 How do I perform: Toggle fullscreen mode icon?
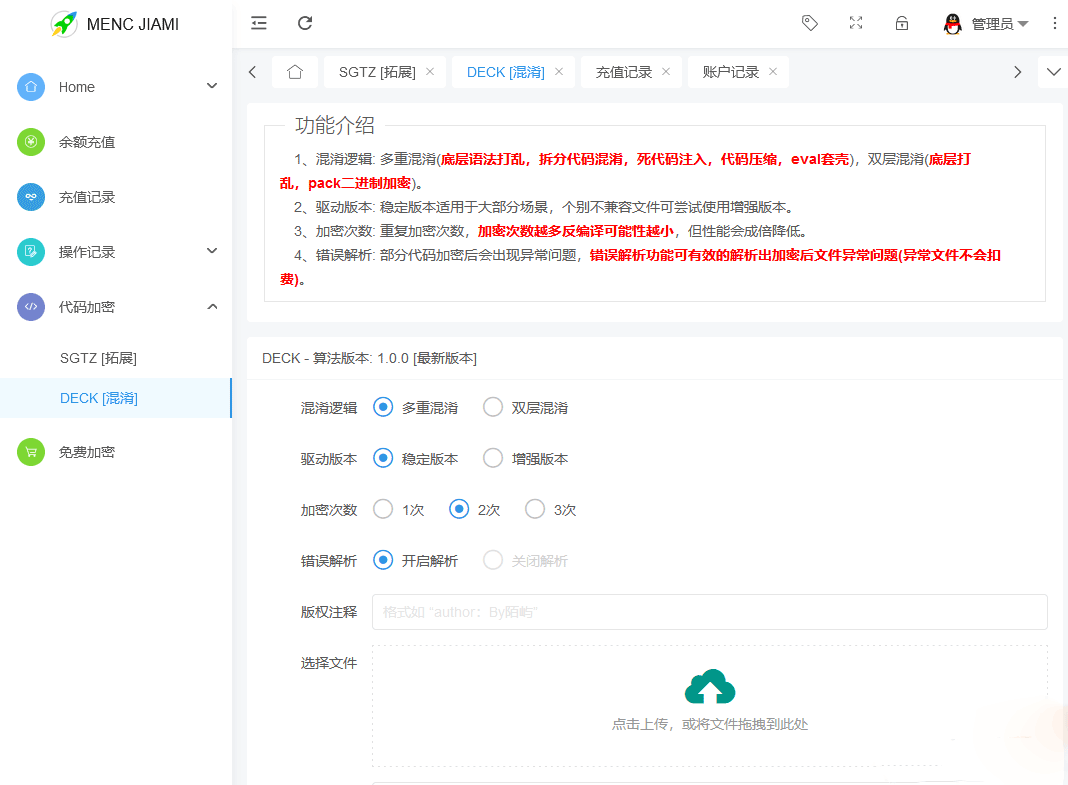[856, 23]
